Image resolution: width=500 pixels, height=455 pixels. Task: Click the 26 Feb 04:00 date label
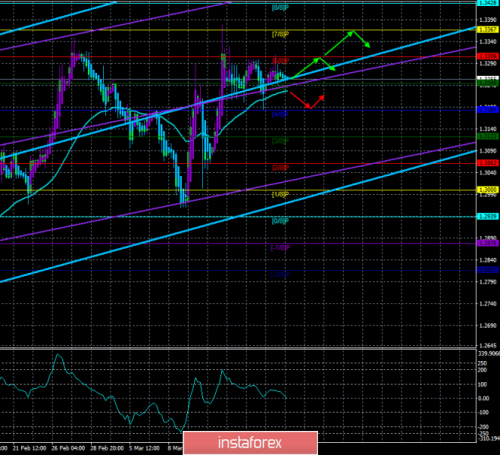coord(68,448)
